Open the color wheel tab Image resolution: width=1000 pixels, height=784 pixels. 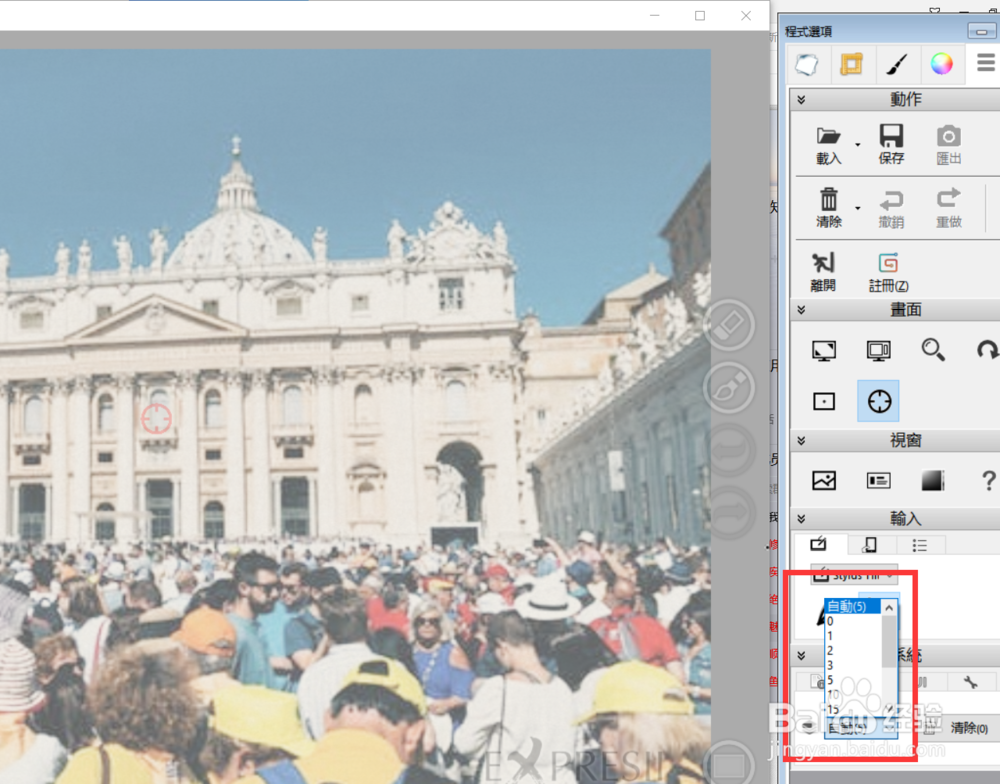(x=941, y=64)
